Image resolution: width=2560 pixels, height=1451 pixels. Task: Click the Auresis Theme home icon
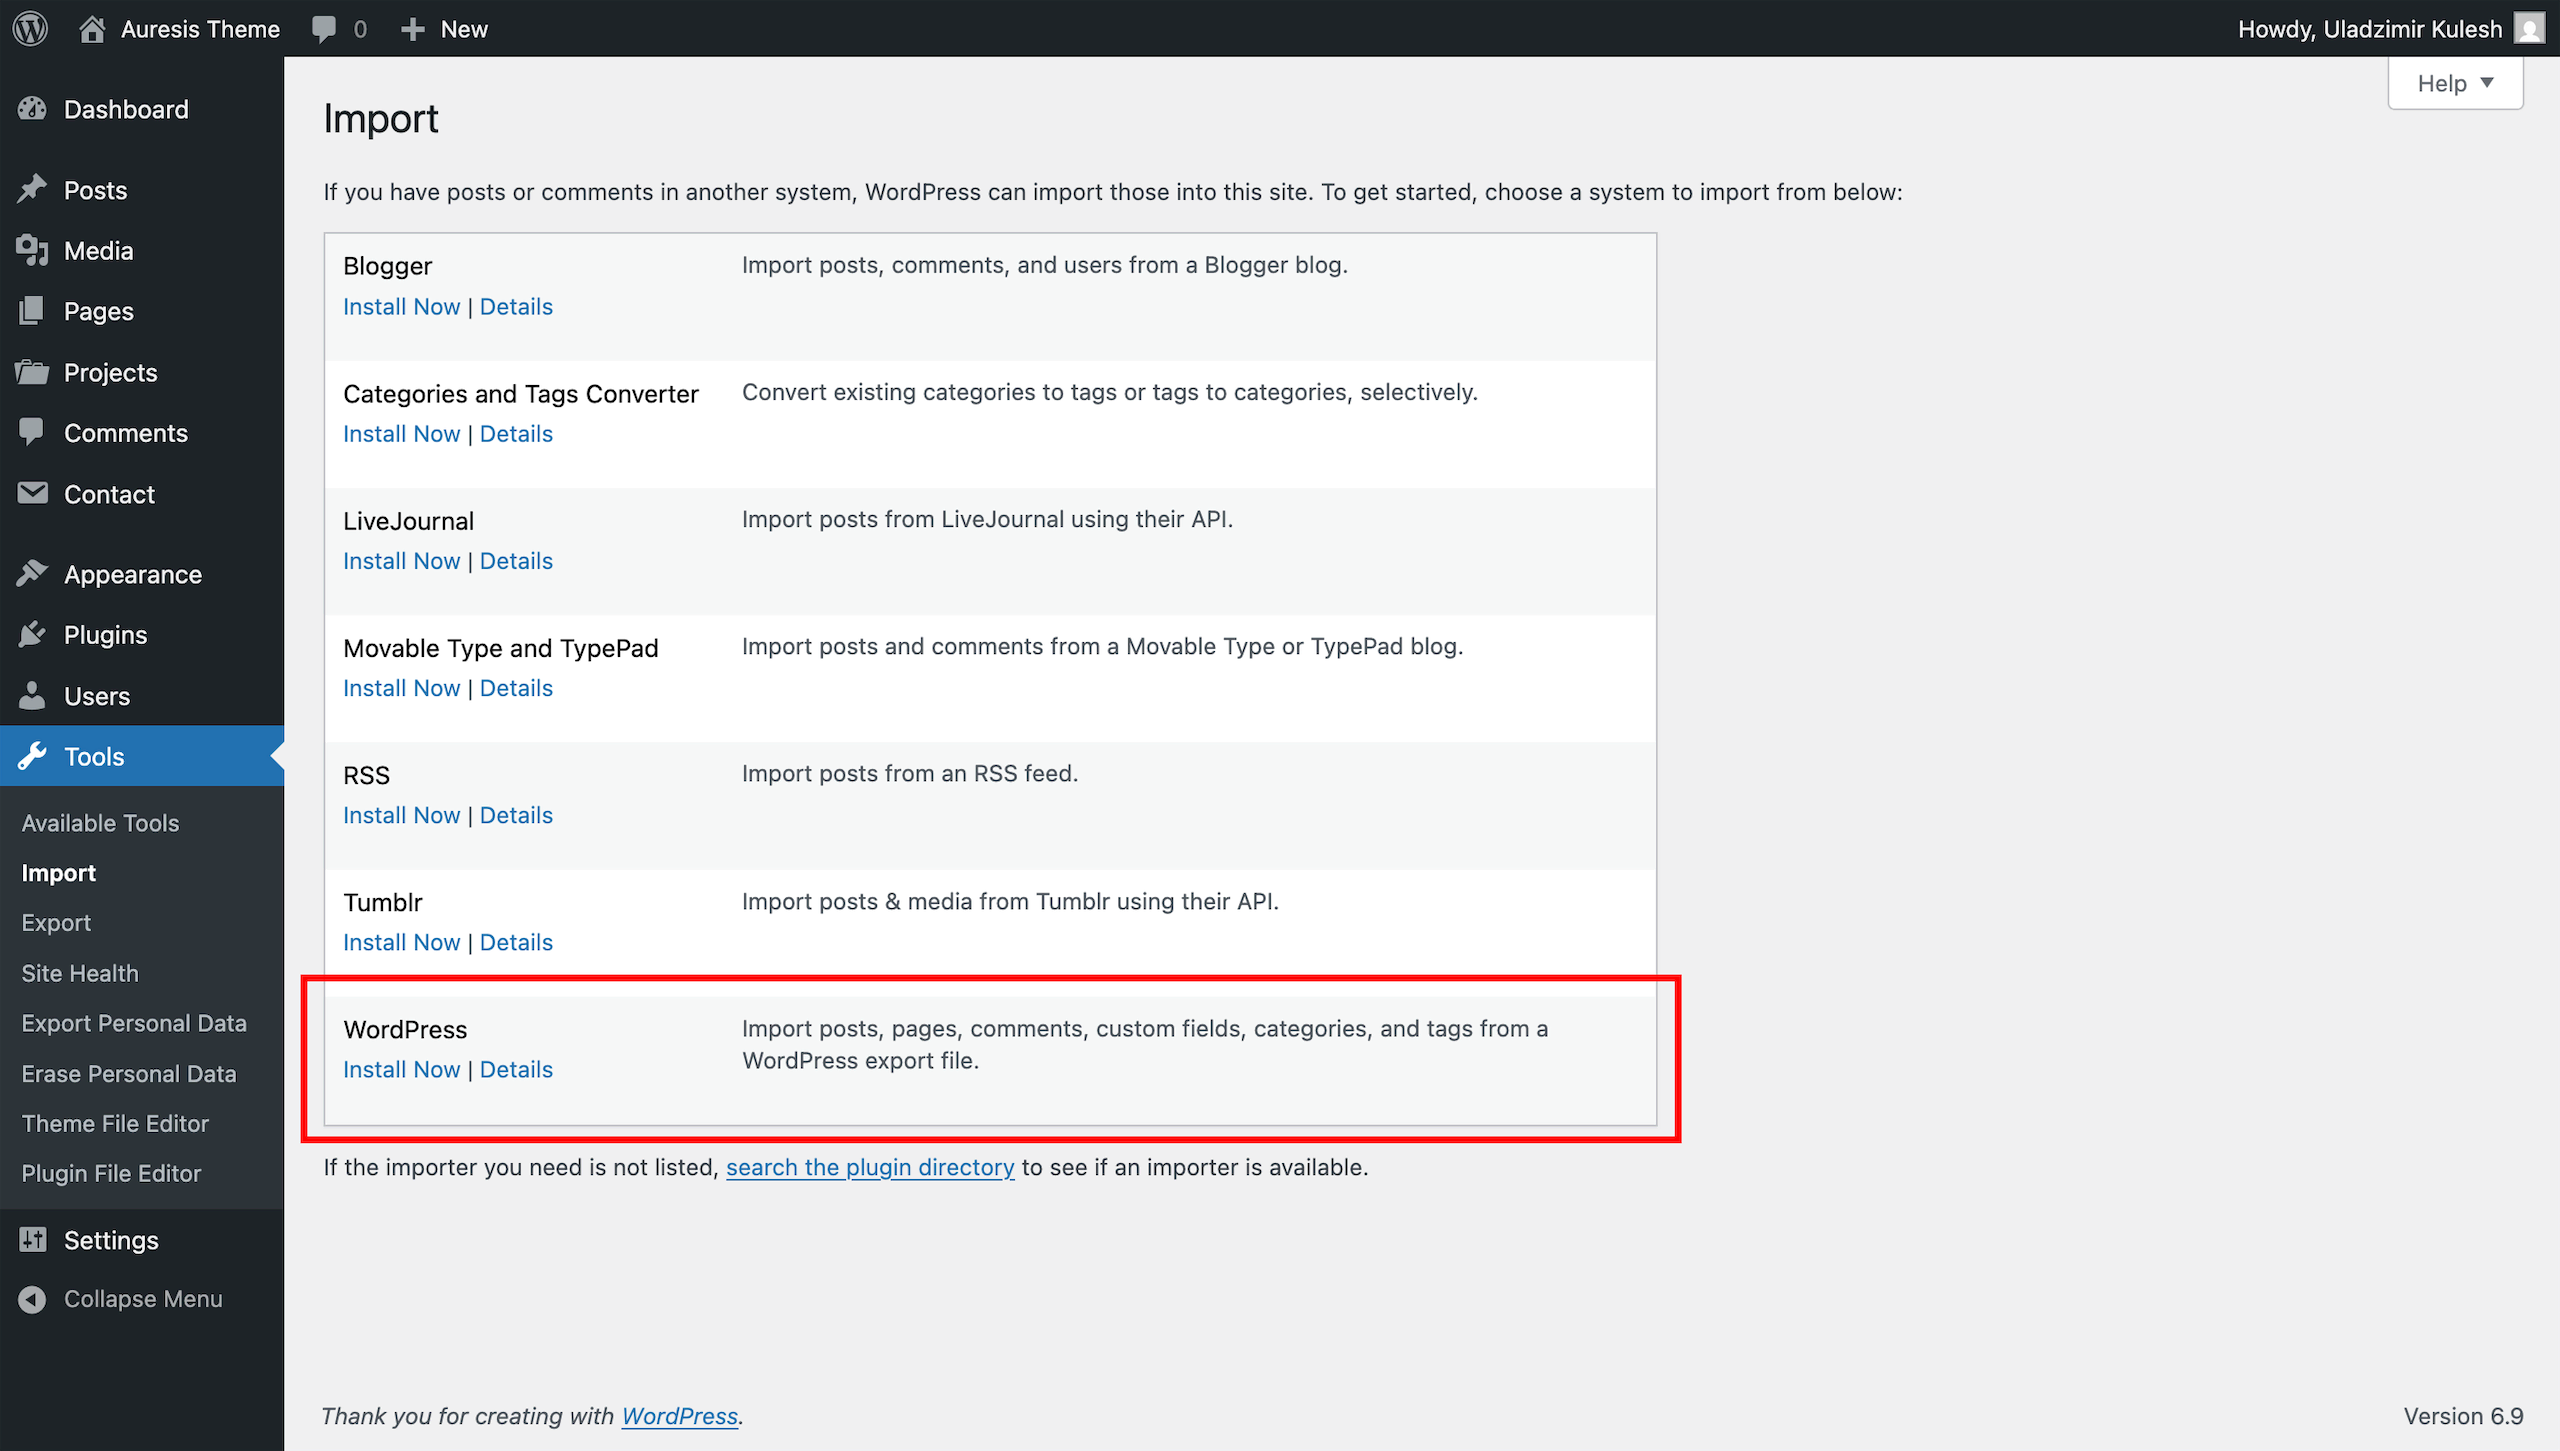tap(92, 29)
